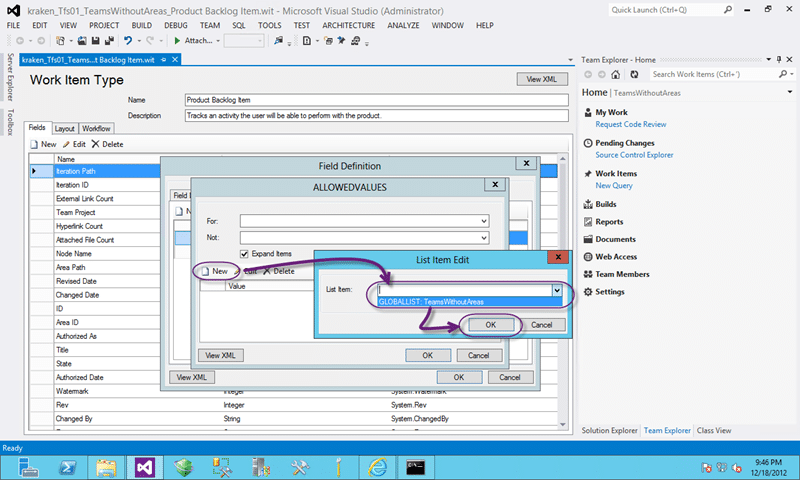This screenshot has height=480, width=800.
Task: Open the For dropdown in ALLOWEDVALUES
Action: click(x=484, y=221)
